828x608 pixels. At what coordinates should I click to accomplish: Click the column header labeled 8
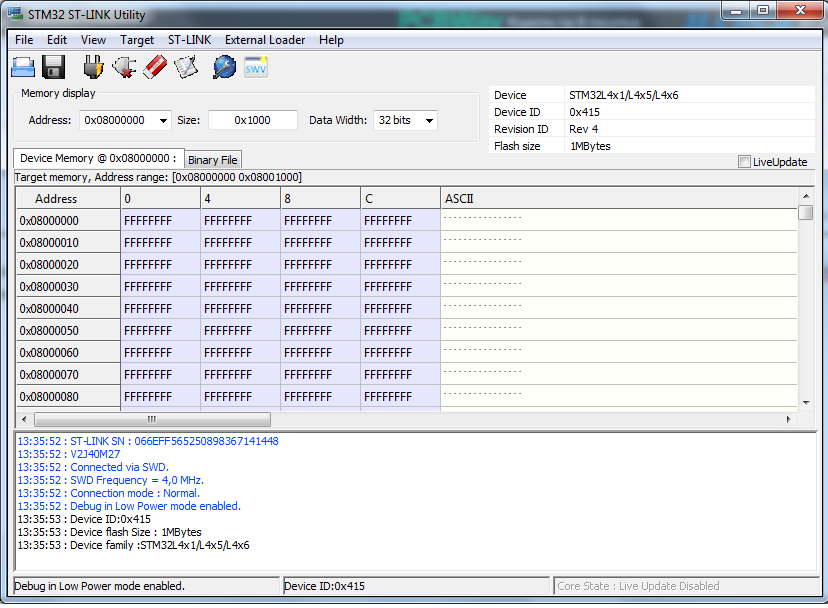(320, 199)
